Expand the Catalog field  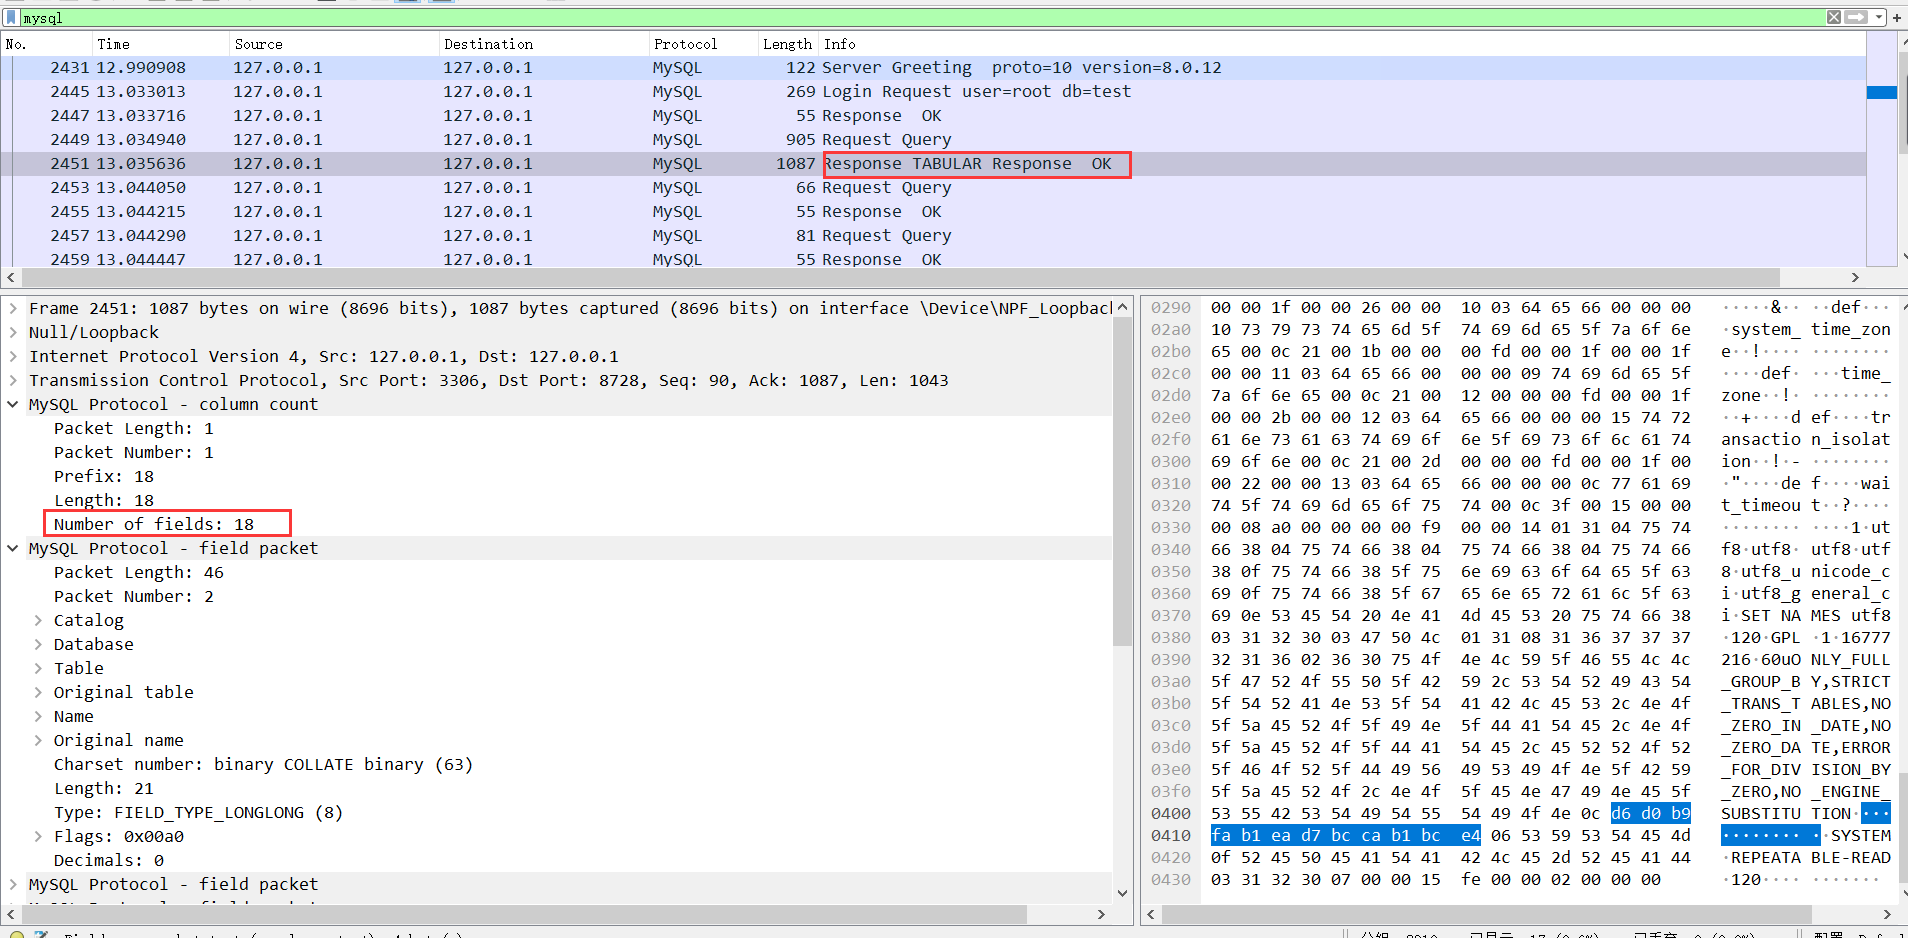click(38, 620)
